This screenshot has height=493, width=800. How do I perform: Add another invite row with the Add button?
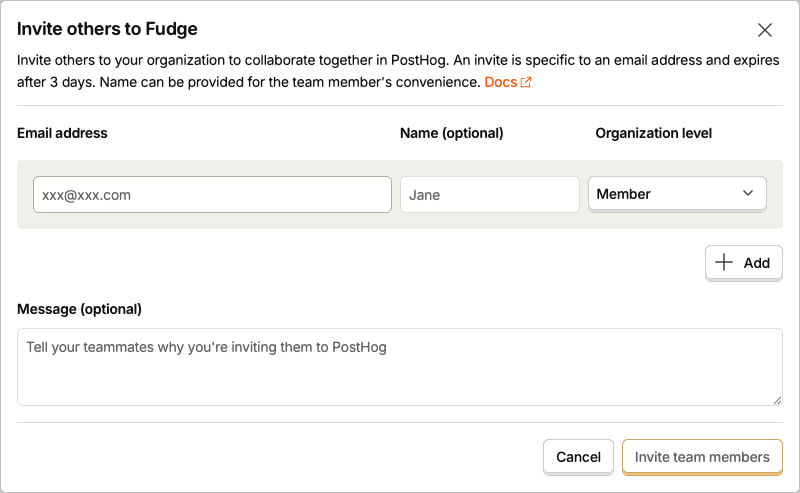pyautogui.click(x=743, y=263)
